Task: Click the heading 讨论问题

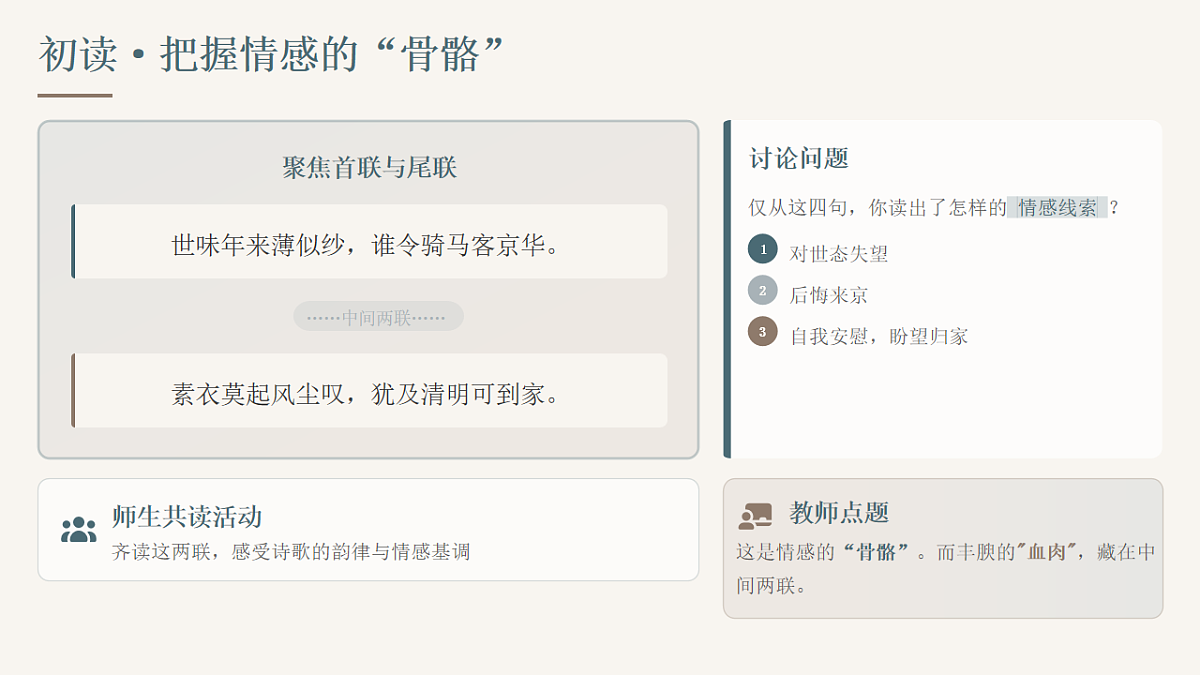Action: (x=799, y=158)
